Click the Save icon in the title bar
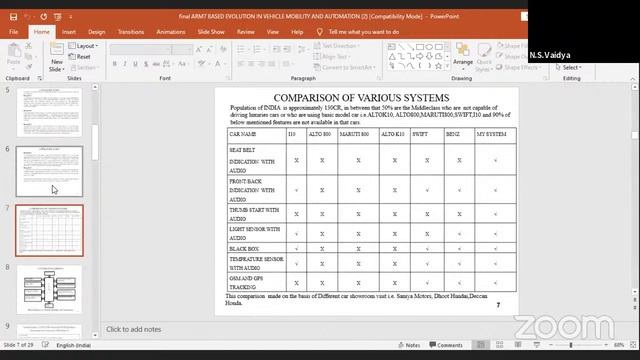 pyautogui.click(x=13, y=17)
